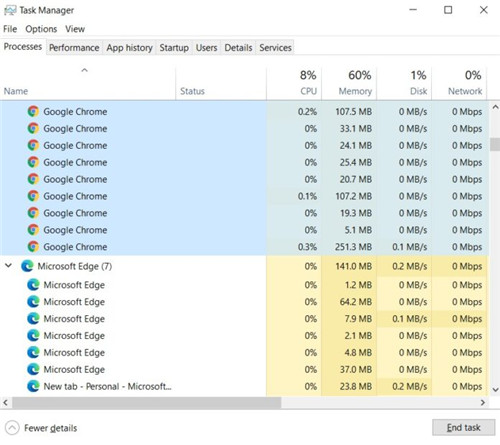
Task: Click the Edge icon on the 1.2 MB row
Action: pyautogui.click(x=33, y=285)
